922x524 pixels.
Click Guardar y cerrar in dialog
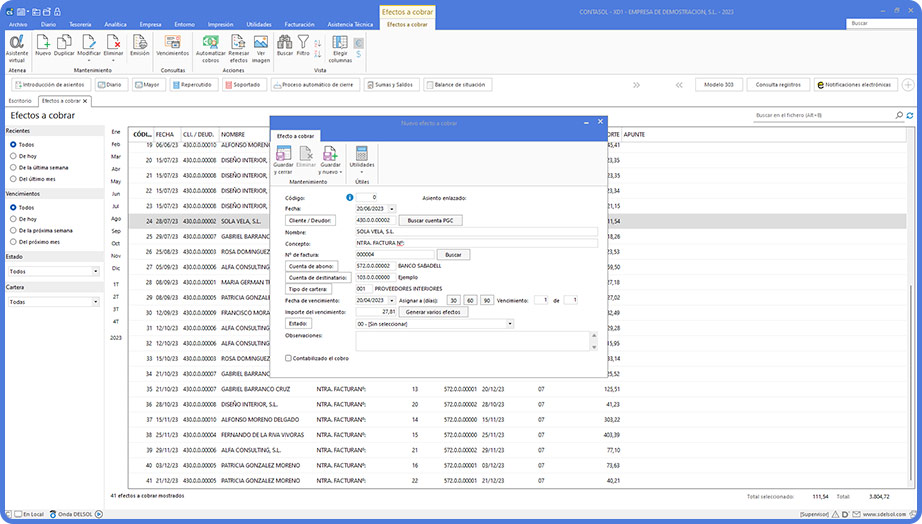click(283, 160)
